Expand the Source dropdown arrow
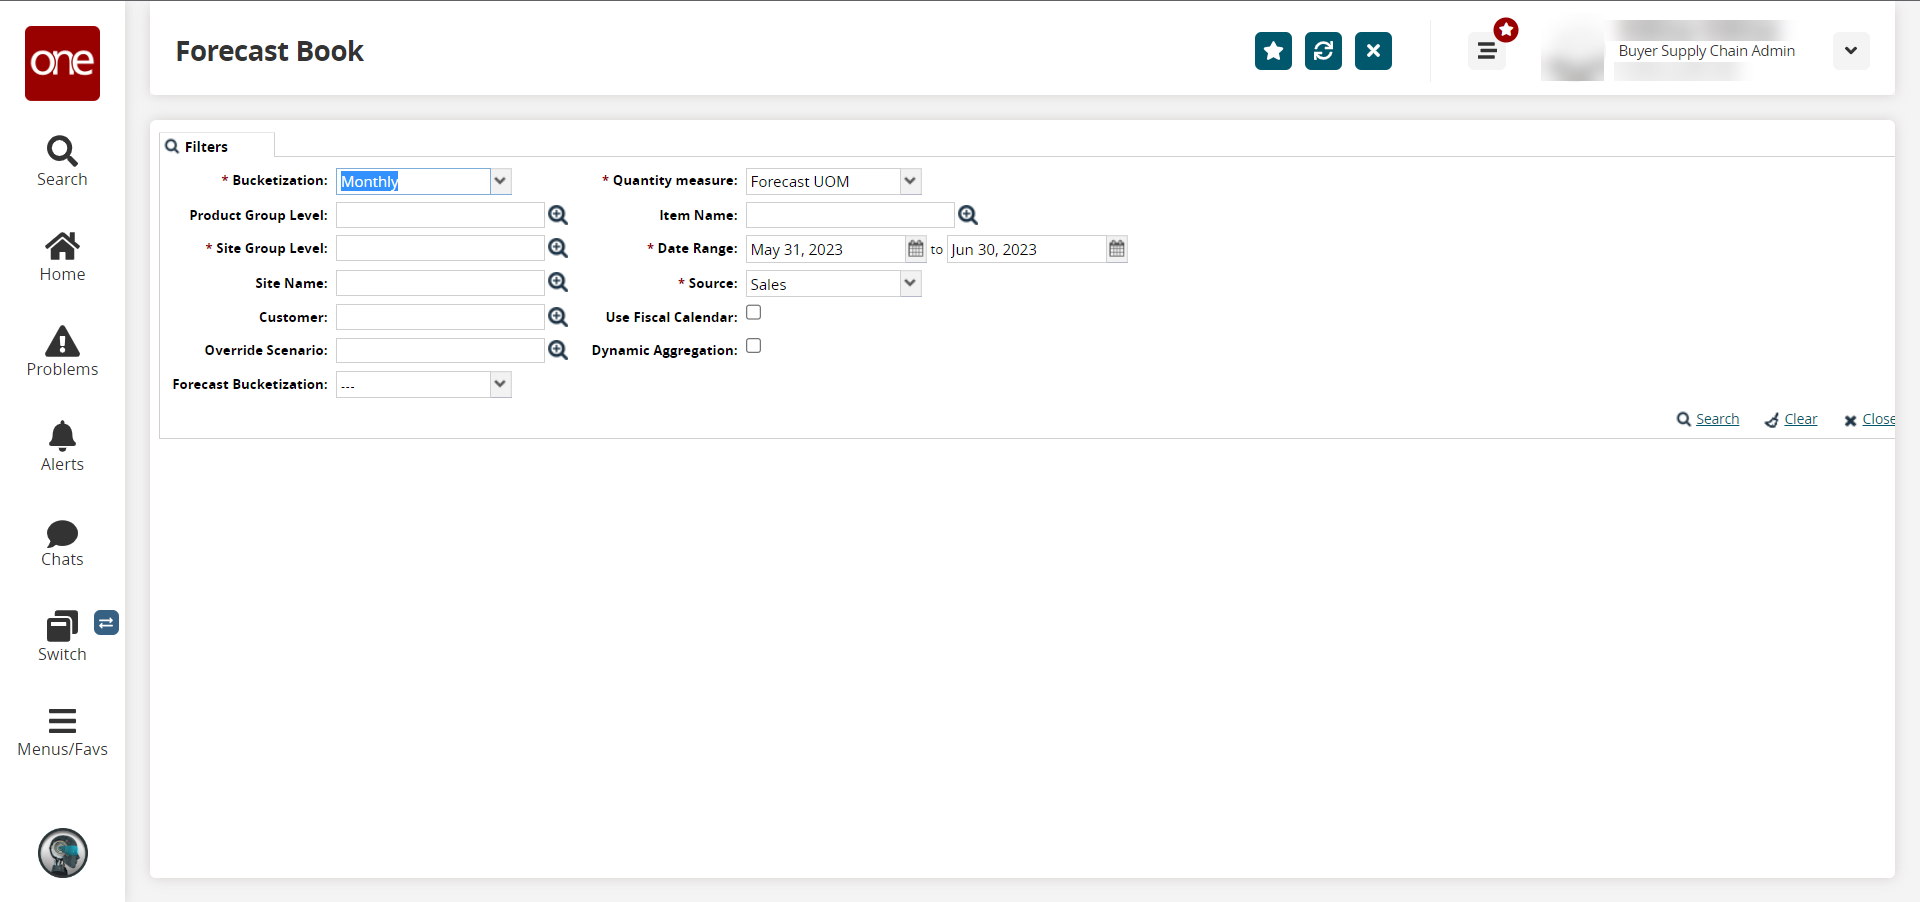The image size is (1920, 902). pos(910,284)
